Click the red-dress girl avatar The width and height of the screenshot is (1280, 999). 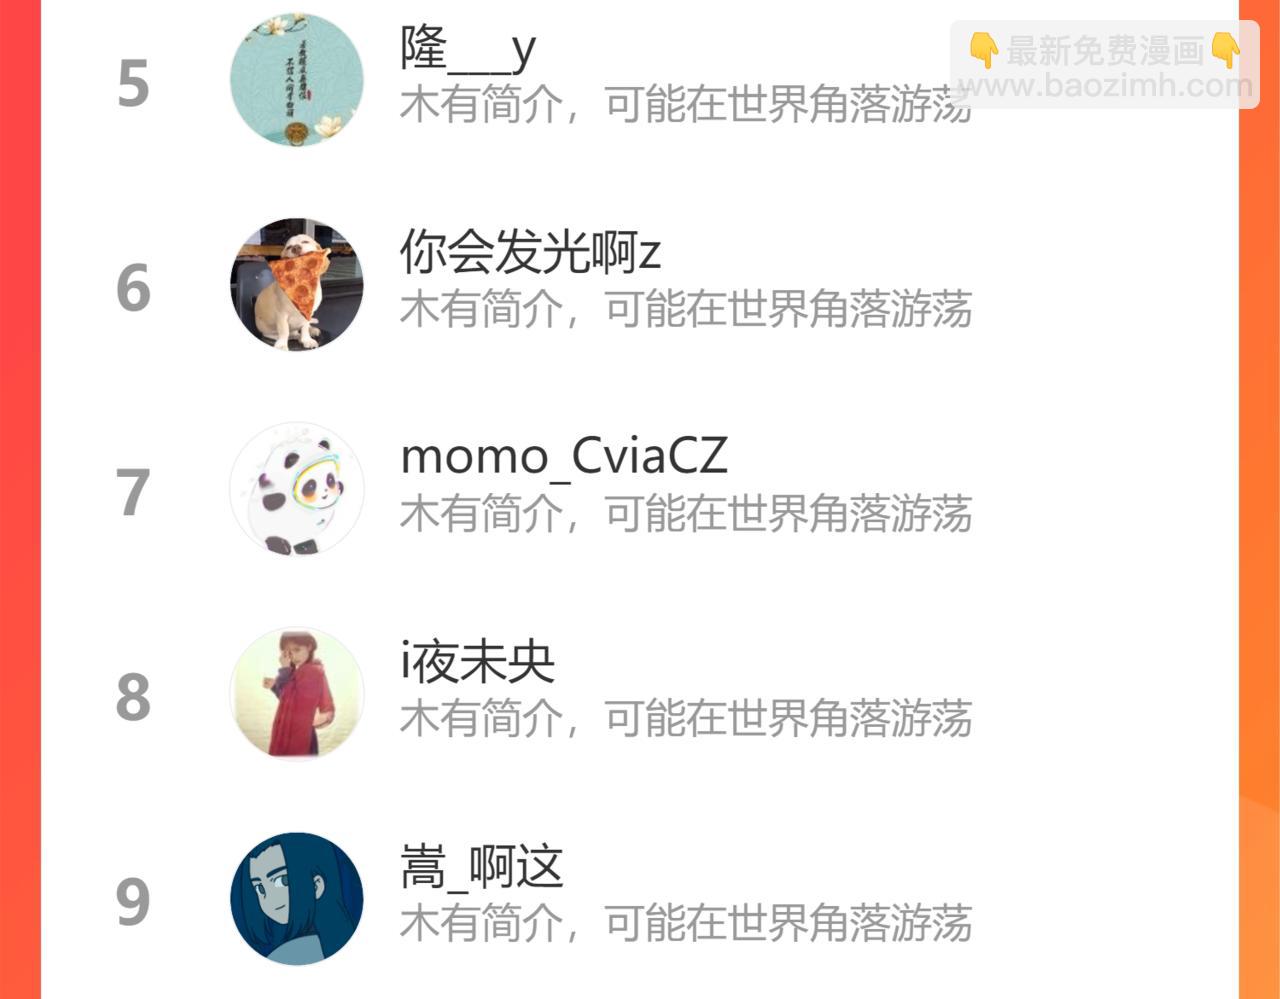click(x=297, y=694)
